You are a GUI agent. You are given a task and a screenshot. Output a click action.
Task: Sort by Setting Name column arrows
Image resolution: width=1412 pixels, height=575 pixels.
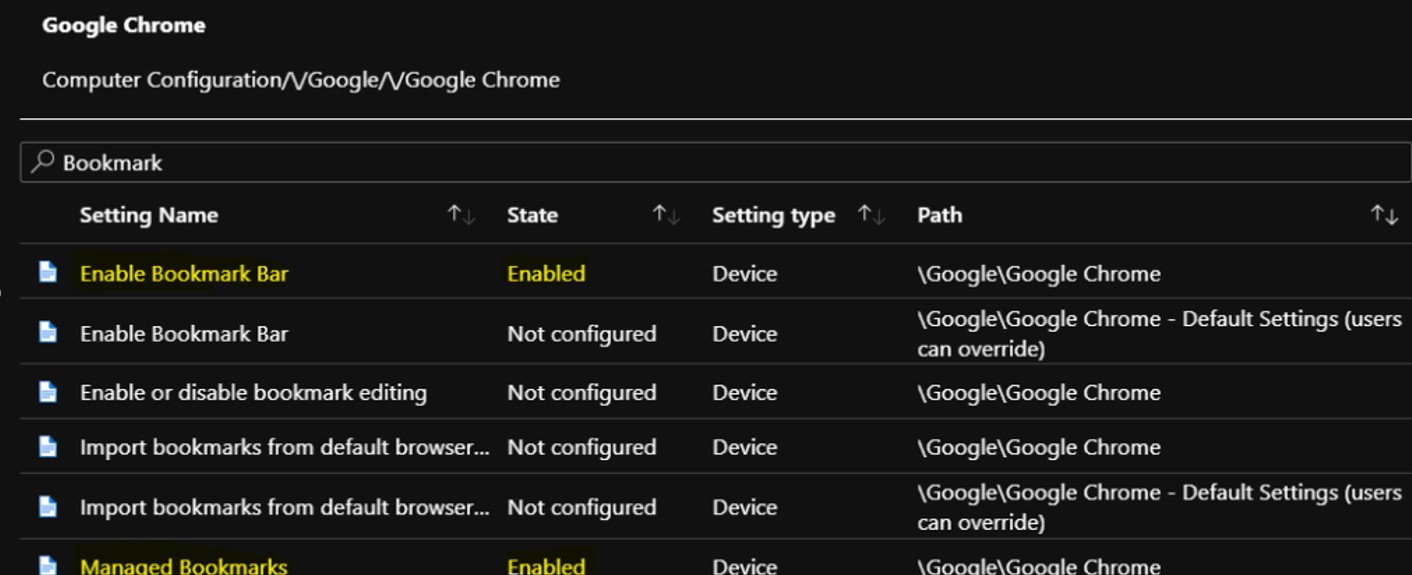[461, 215]
